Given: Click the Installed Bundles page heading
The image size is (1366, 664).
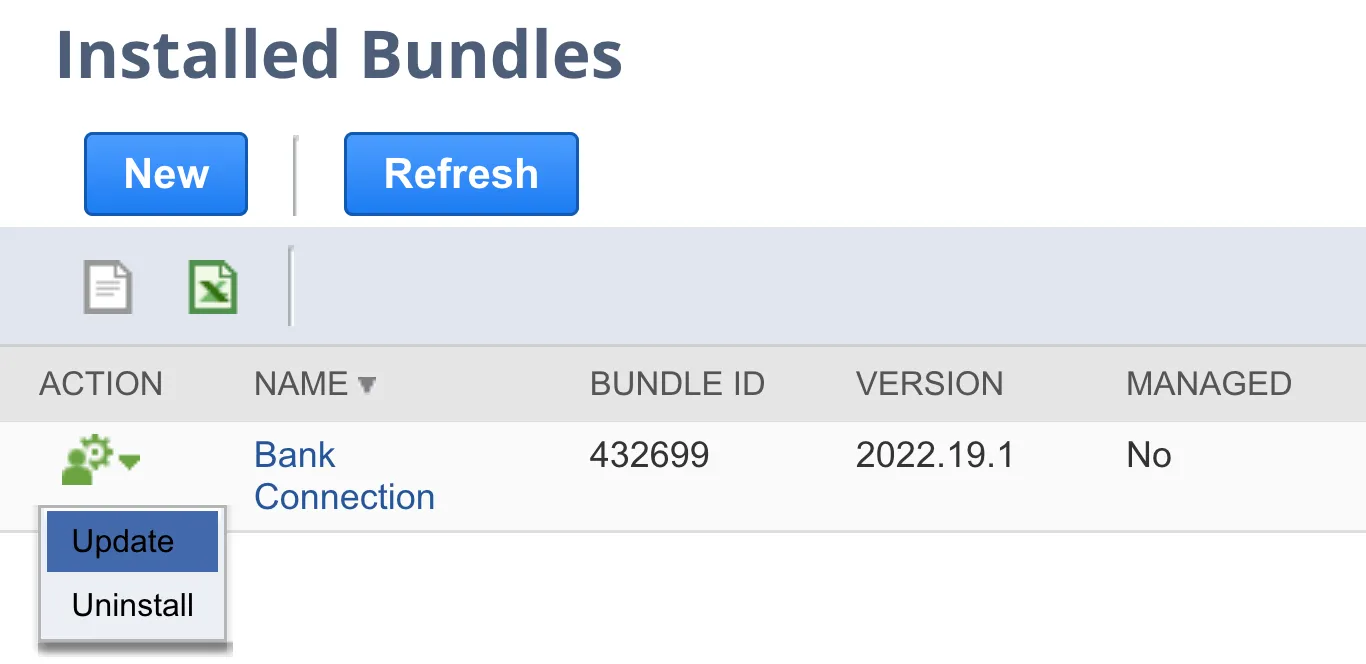Looking at the screenshot, I should click(339, 55).
